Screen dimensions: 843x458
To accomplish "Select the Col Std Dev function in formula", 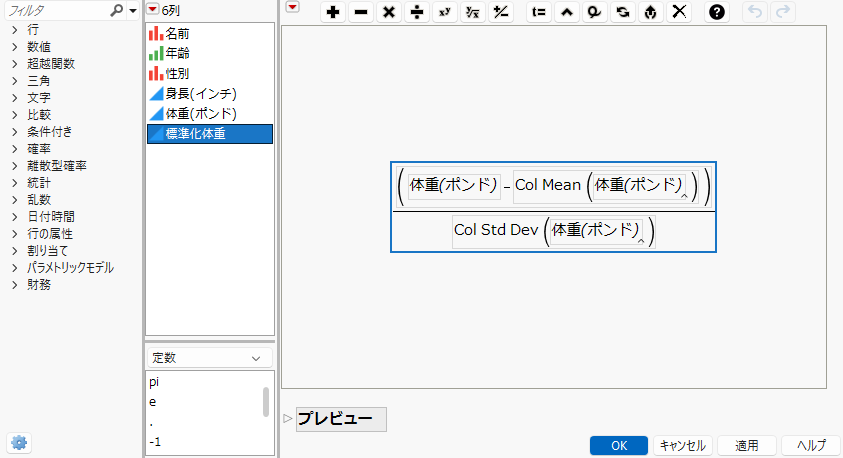I will (x=496, y=230).
